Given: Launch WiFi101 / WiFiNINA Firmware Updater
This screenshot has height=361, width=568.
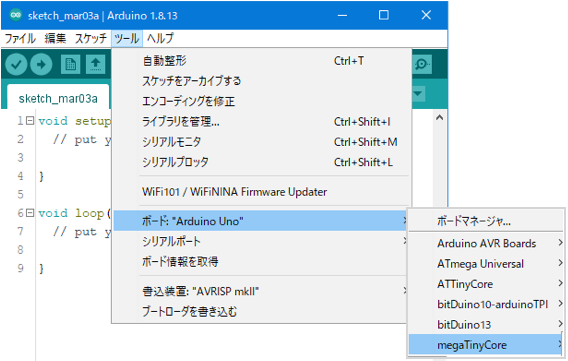Looking at the screenshot, I should point(262,192).
